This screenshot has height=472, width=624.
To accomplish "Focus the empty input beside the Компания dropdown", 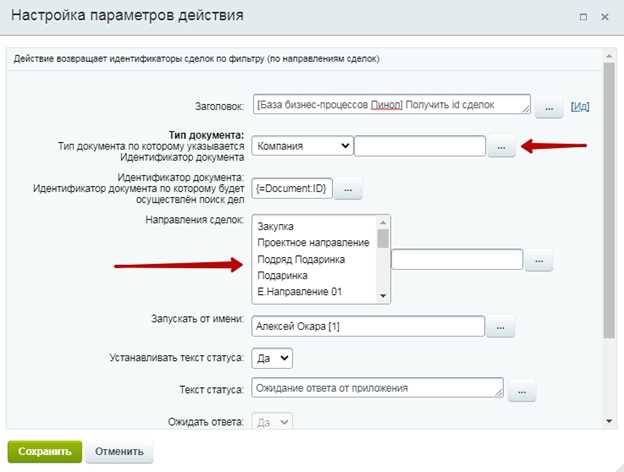I will coord(420,146).
